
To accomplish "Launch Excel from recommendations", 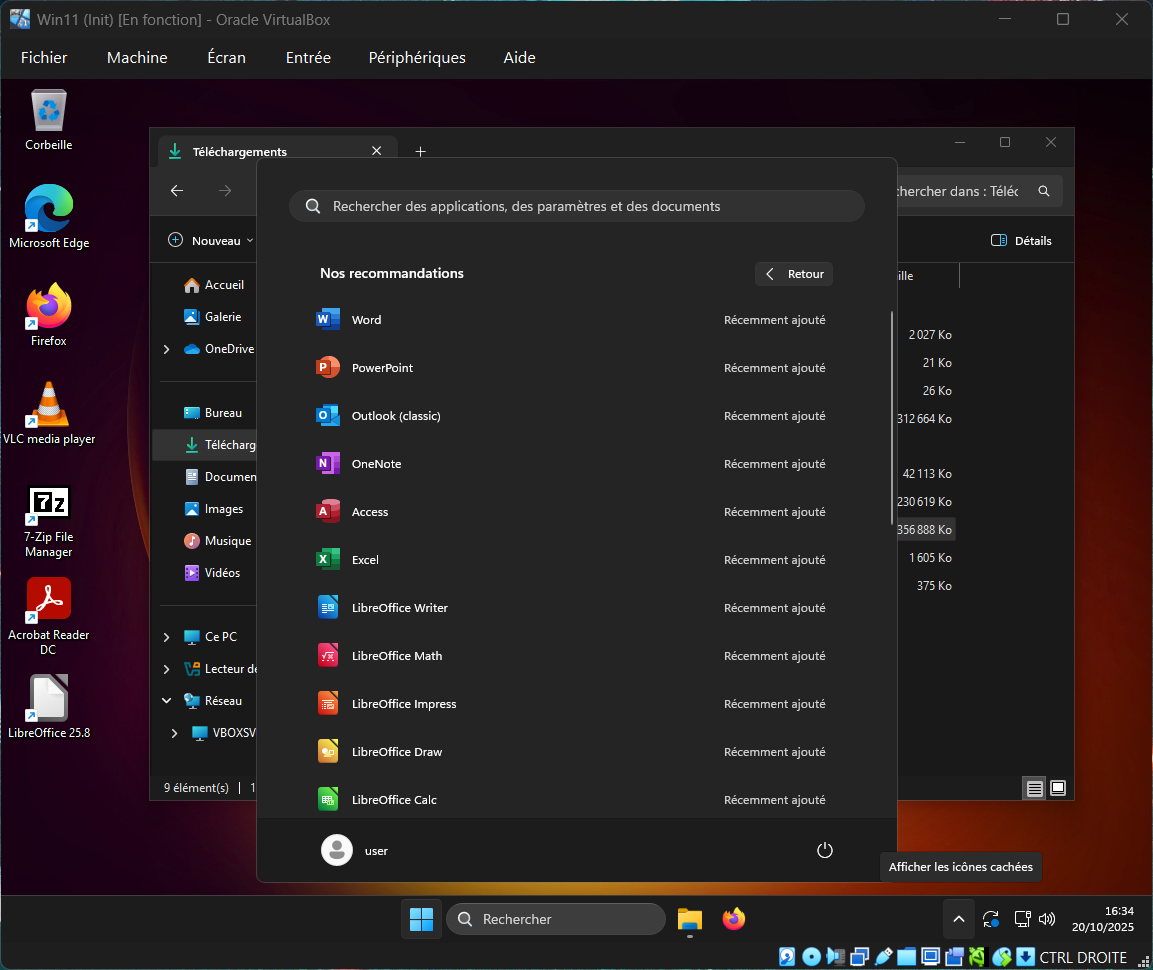I will point(365,560).
